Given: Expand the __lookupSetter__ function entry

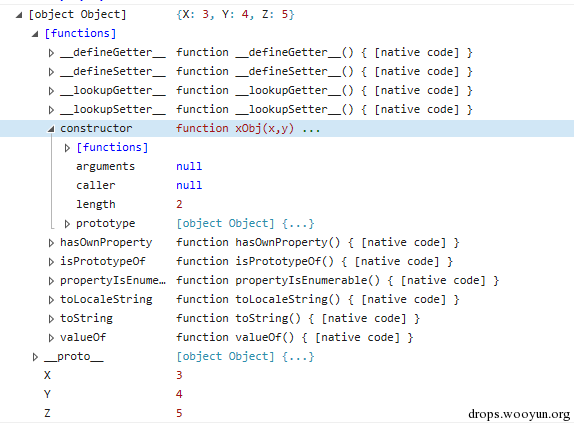Looking at the screenshot, I should tap(51, 110).
